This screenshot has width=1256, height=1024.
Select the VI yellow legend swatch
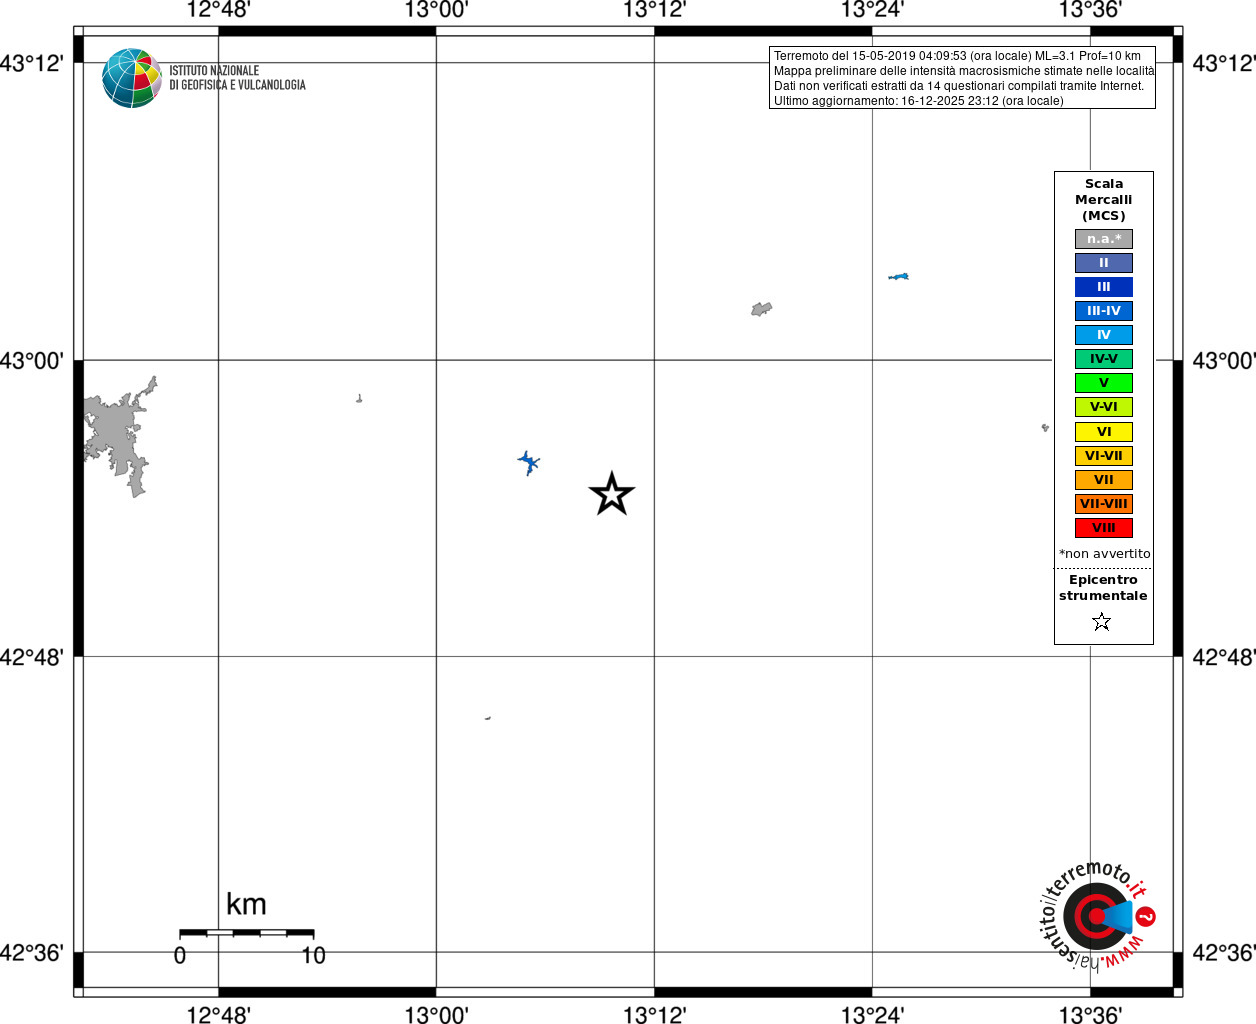coord(1104,432)
